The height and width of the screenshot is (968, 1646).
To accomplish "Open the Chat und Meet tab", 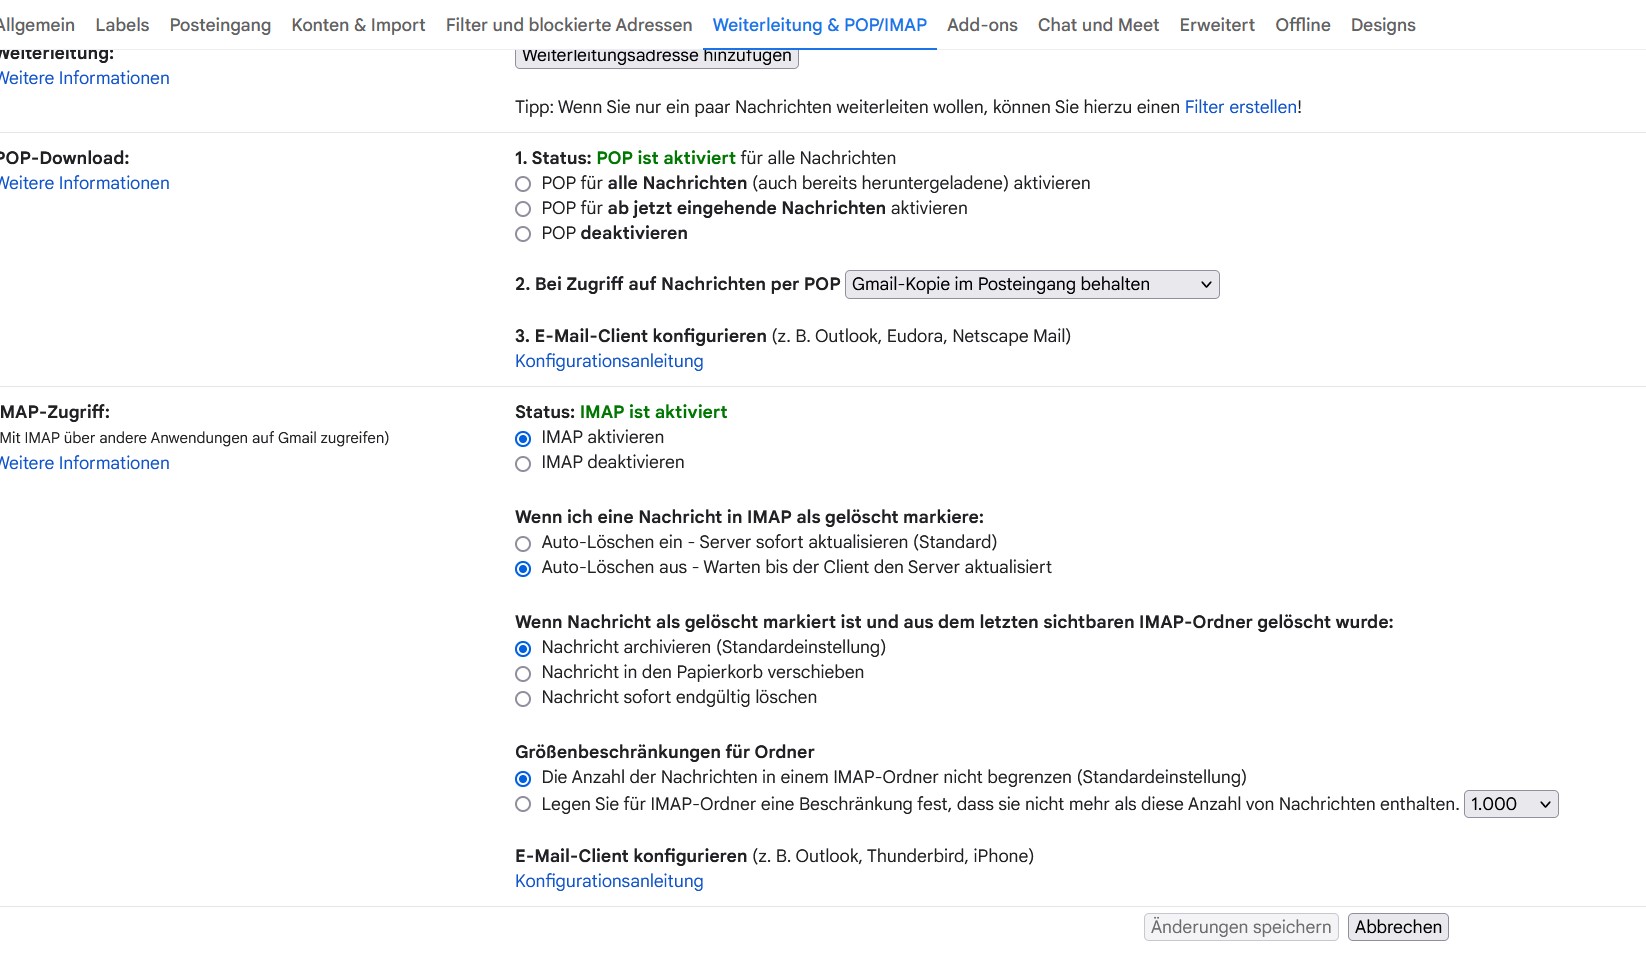I will click(x=1098, y=25).
